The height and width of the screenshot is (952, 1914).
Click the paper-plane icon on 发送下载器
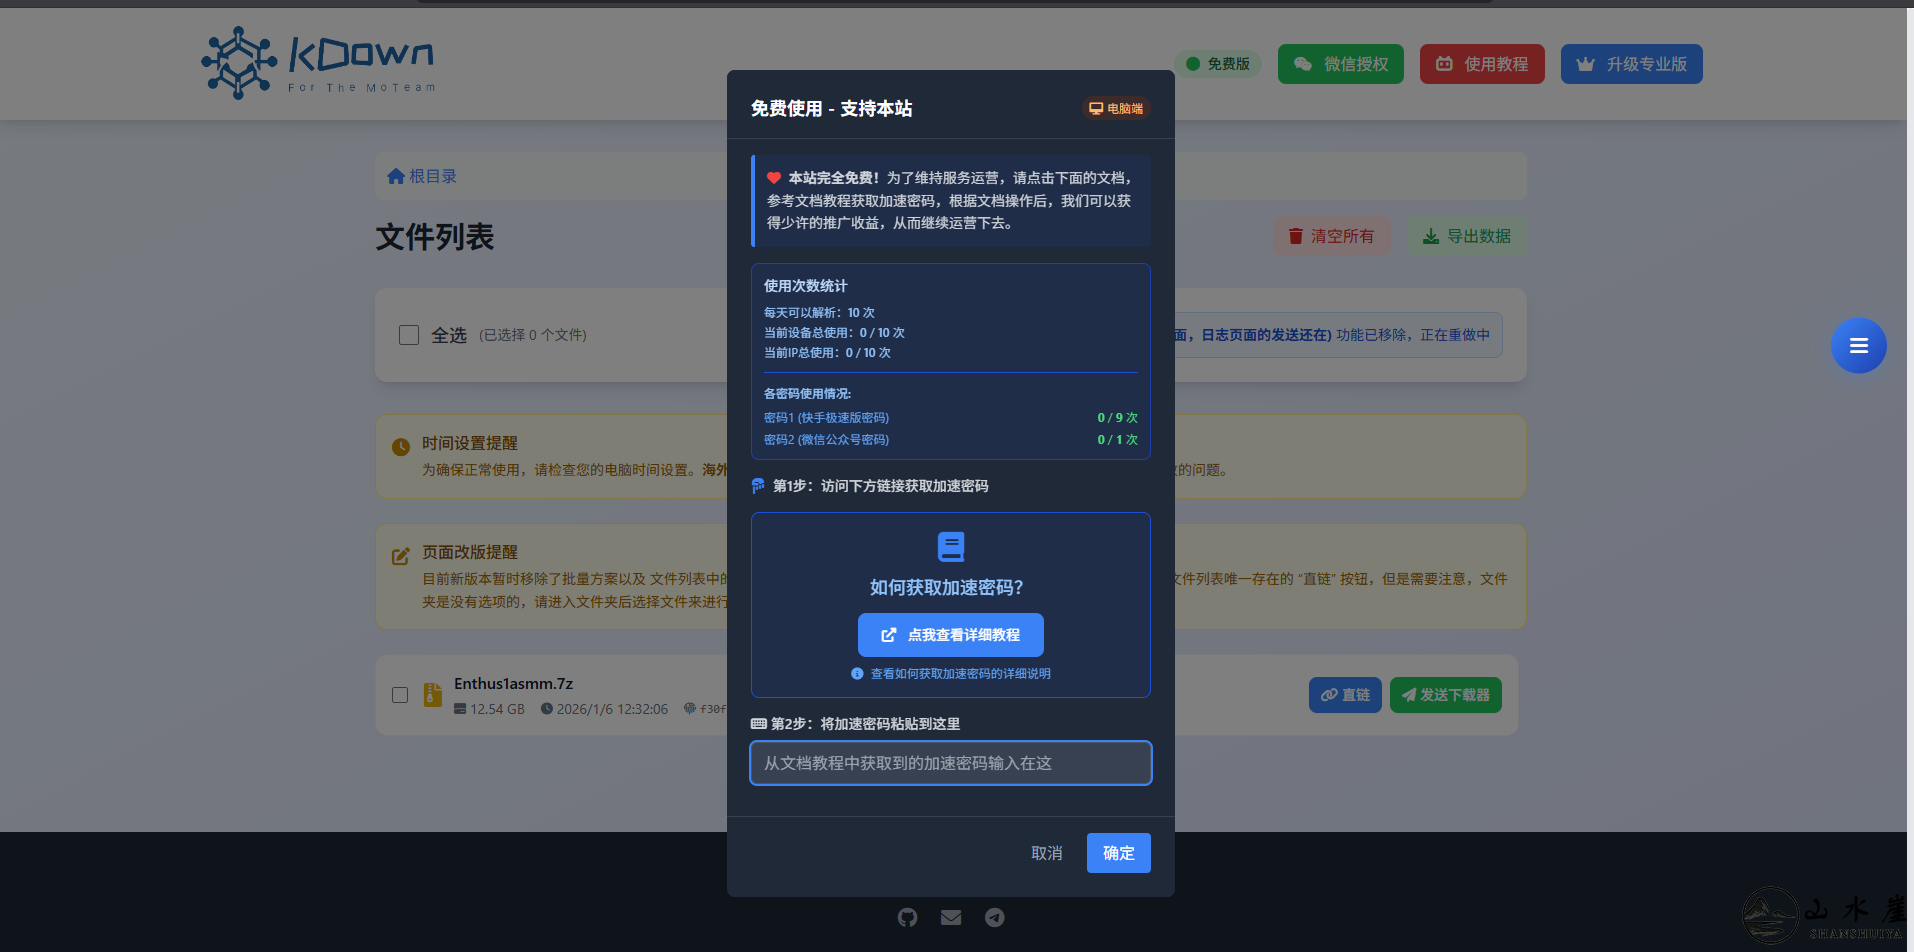tap(1407, 694)
